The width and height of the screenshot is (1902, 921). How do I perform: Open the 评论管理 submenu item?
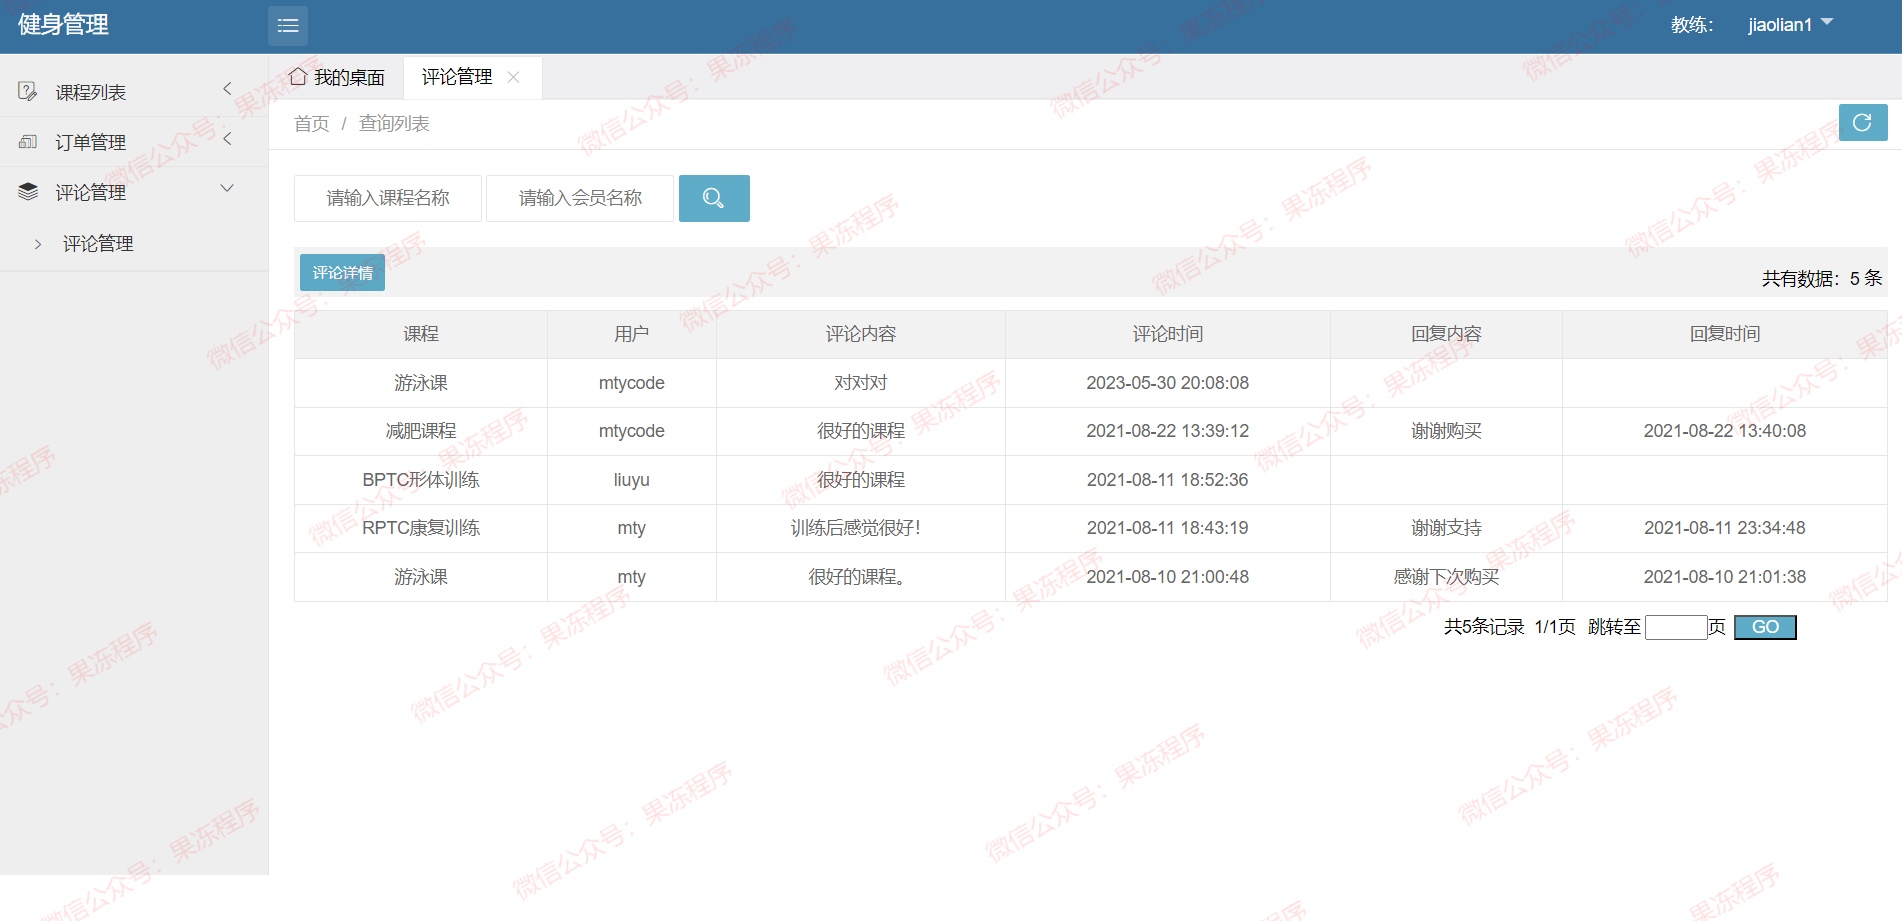click(98, 244)
